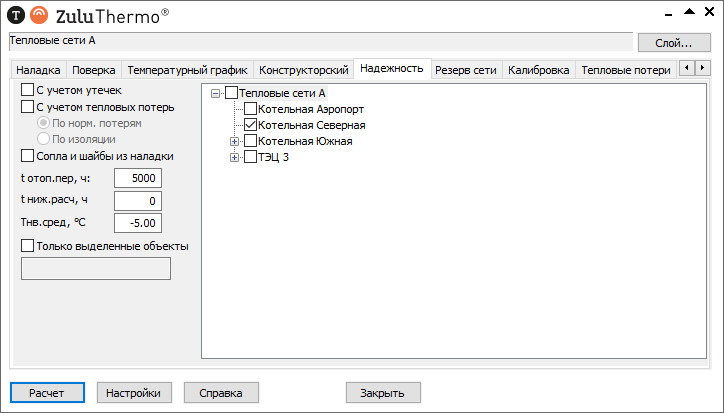This screenshot has height=413, width=724.
Task: Uncheck Котельная Северная in the tree
Action: coord(251,125)
